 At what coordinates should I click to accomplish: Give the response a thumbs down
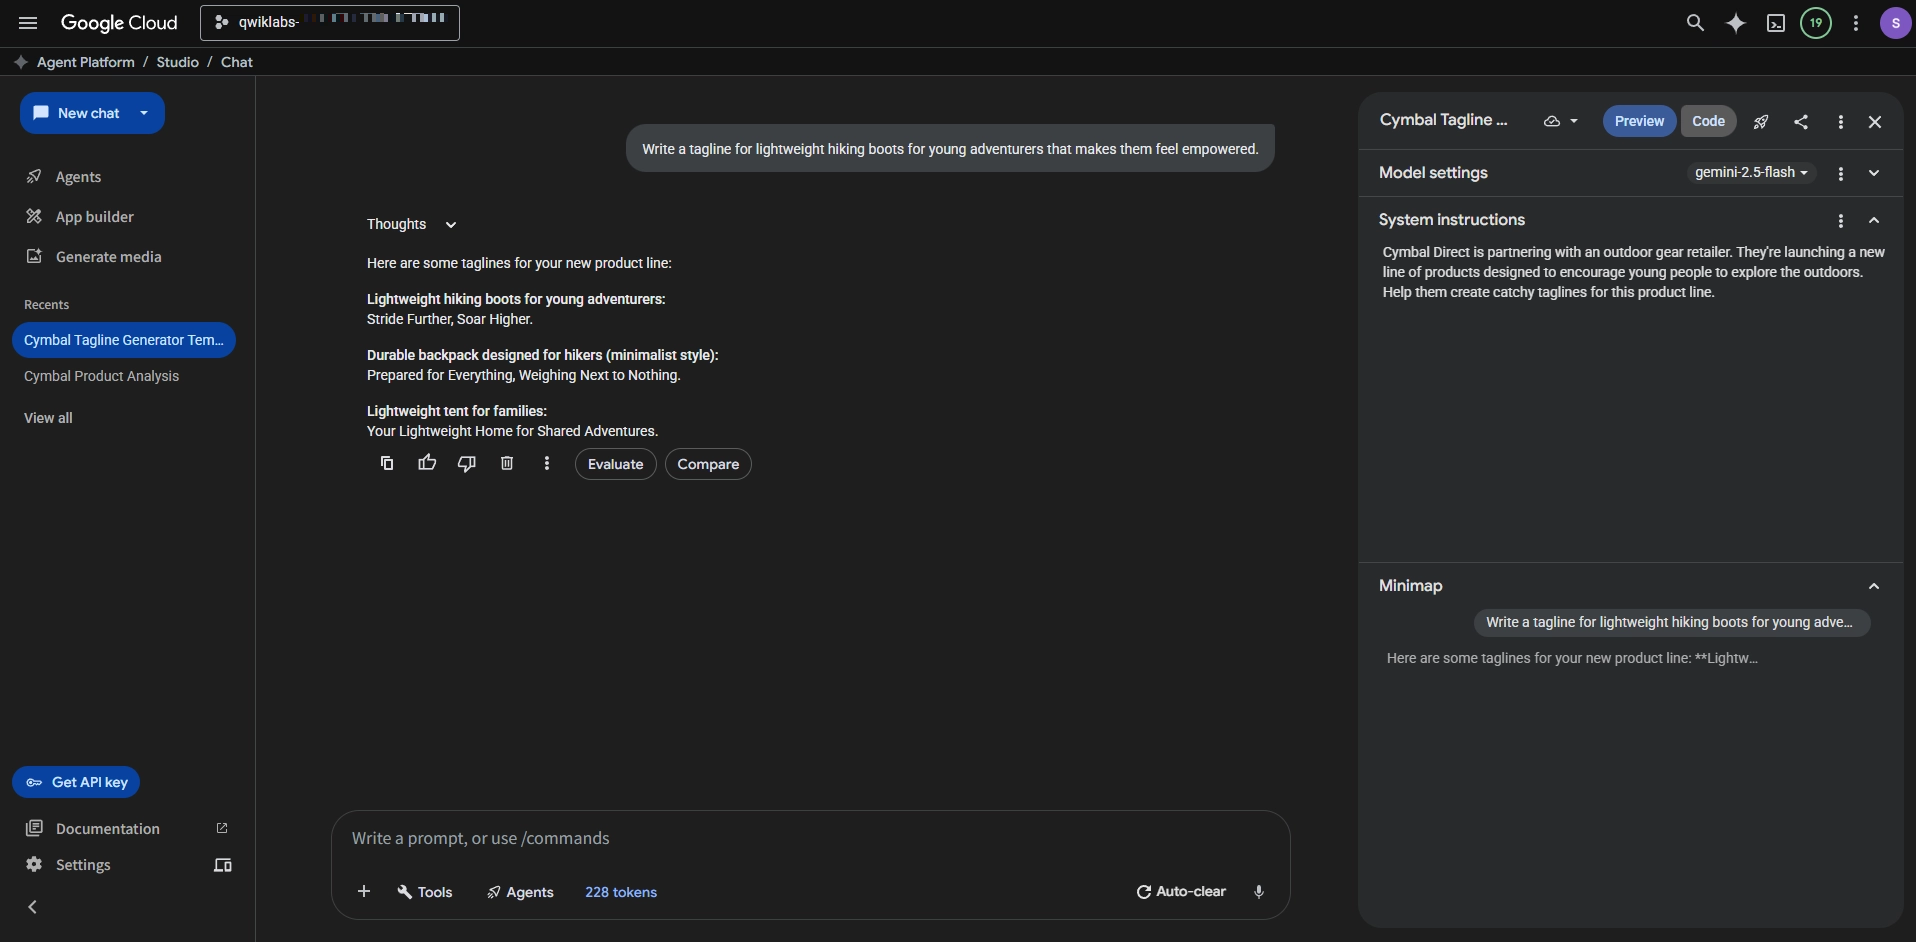(467, 463)
